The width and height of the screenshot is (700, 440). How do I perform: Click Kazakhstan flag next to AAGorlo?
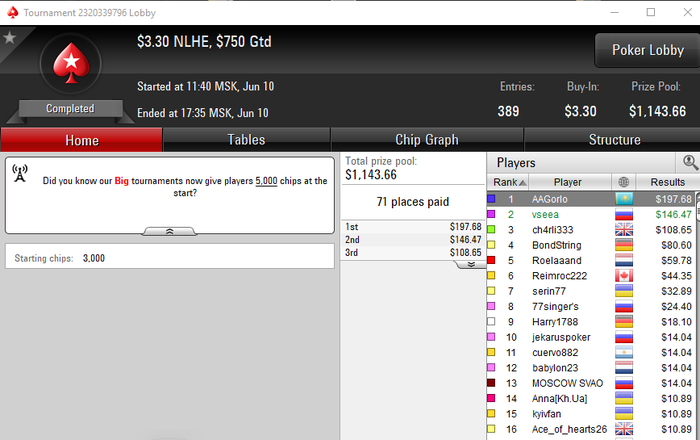(624, 199)
